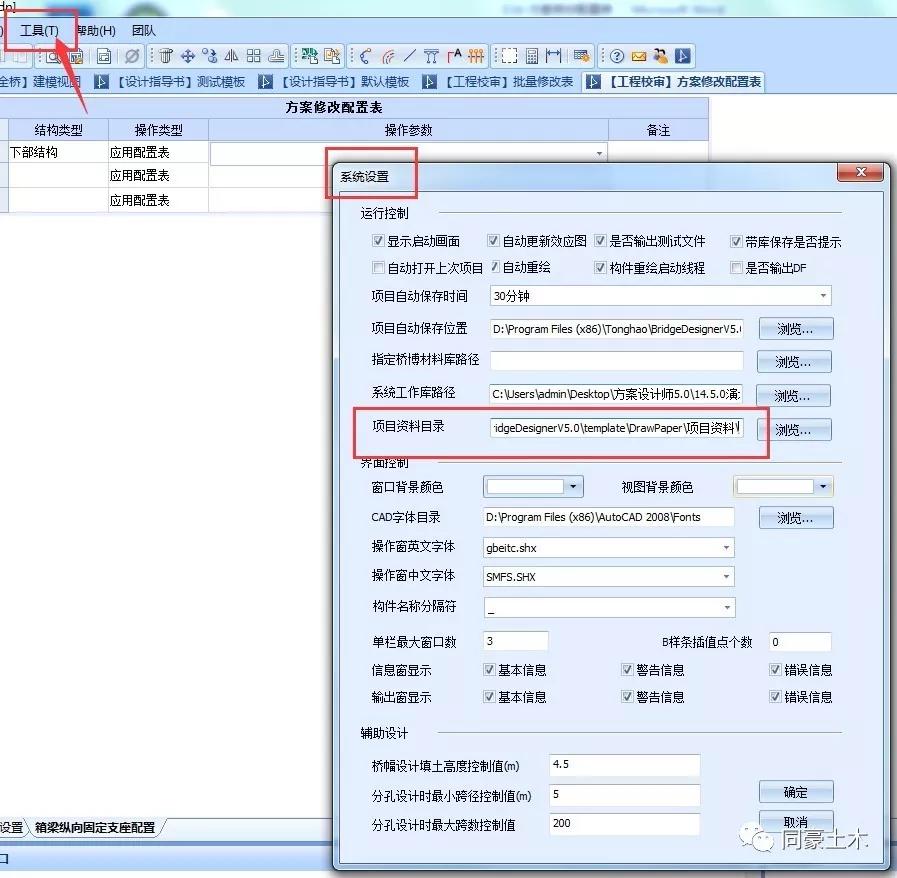This screenshot has width=897, height=878.
Task: Select 箱梁纵向固定支座配置 bottom tab
Action: (x=95, y=827)
